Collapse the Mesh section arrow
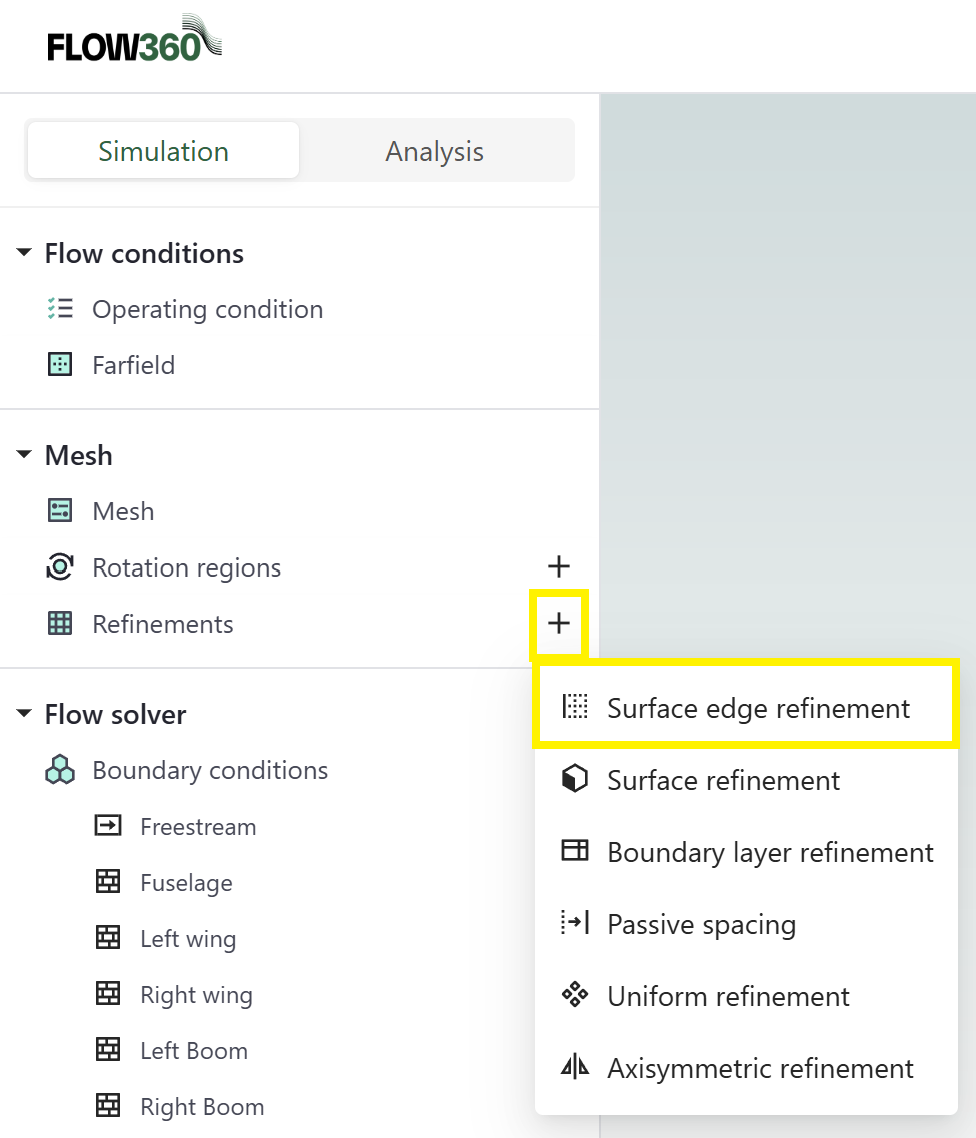The image size is (976, 1138). pyautogui.click(x=24, y=455)
